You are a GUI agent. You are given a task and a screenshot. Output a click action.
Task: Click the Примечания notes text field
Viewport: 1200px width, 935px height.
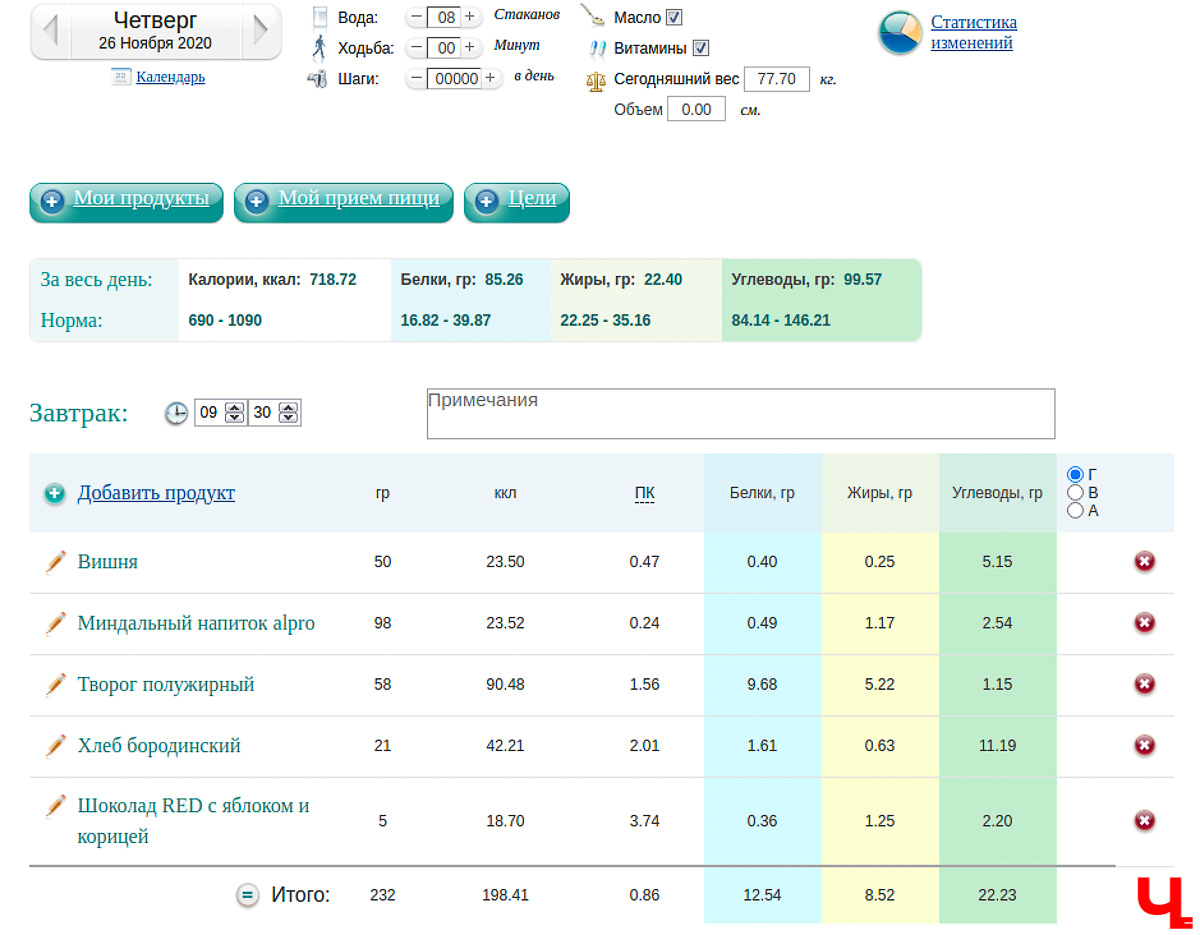coord(740,414)
